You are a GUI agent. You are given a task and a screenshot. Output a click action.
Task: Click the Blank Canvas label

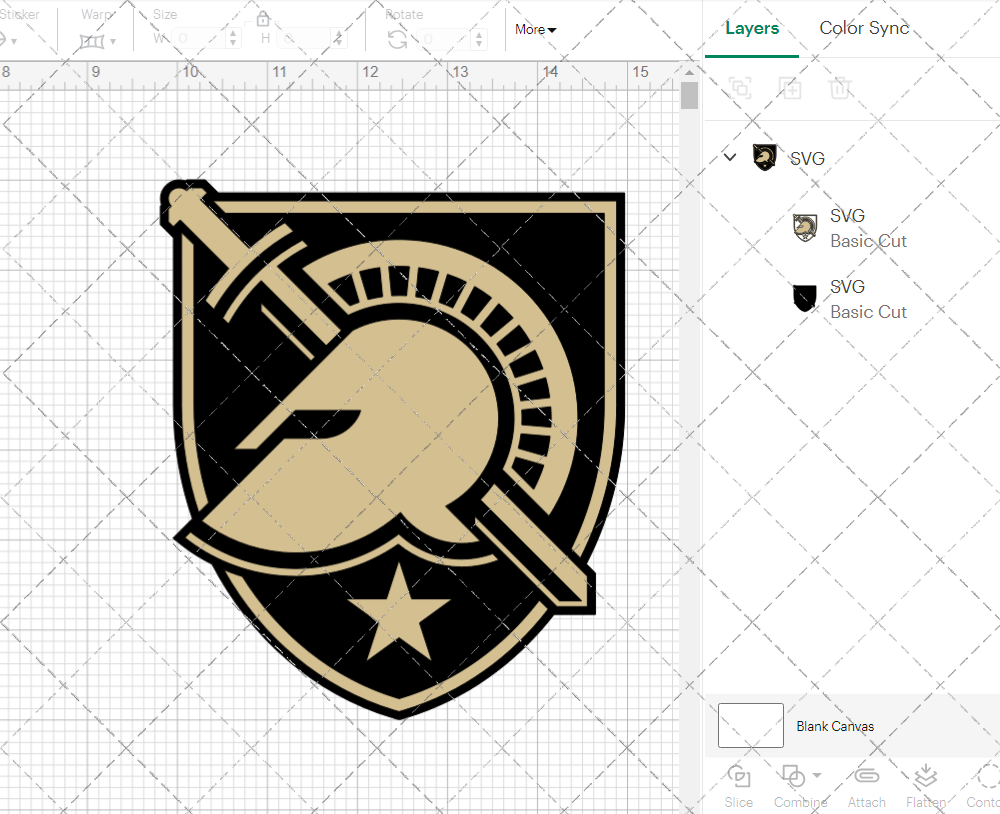pyautogui.click(x=835, y=726)
